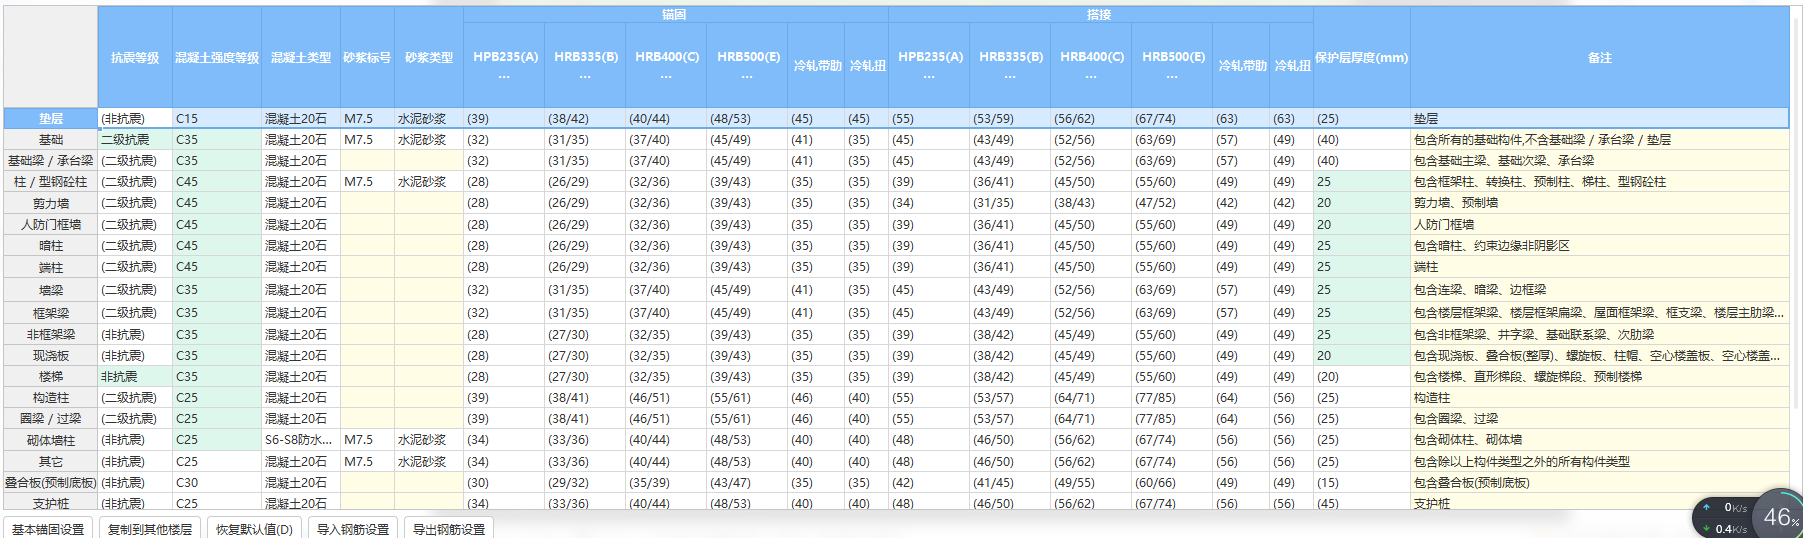1803x538 pixels.
Task: Click HPB235(A) header under 锚固
Action: coord(505,65)
